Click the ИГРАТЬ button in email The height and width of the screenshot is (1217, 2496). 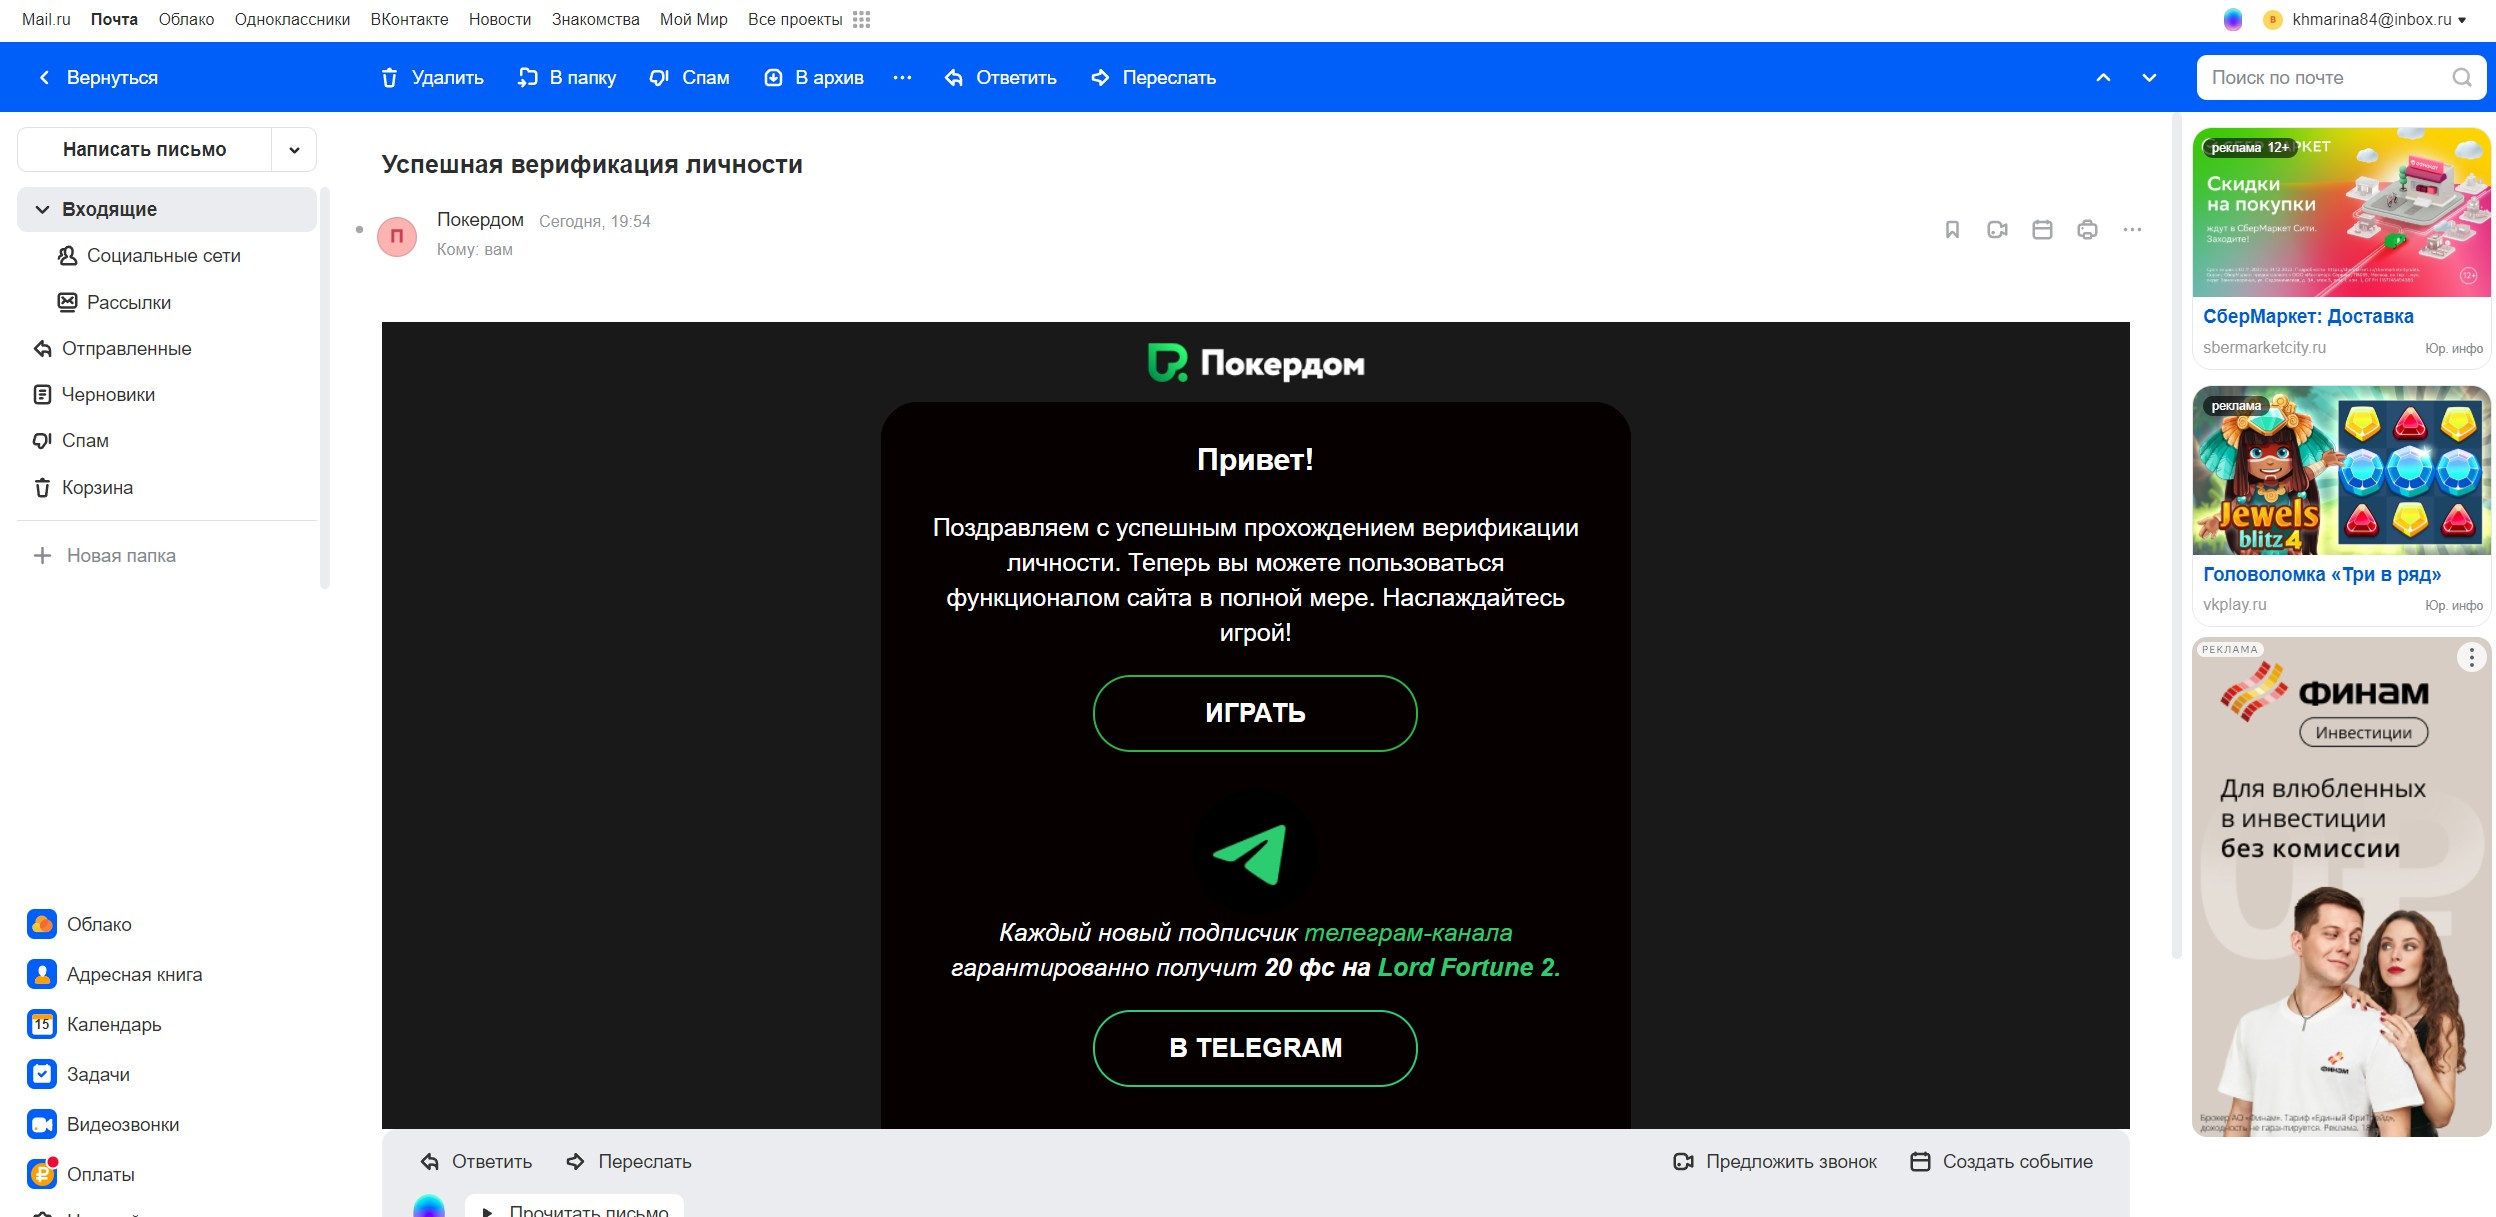1255,713
